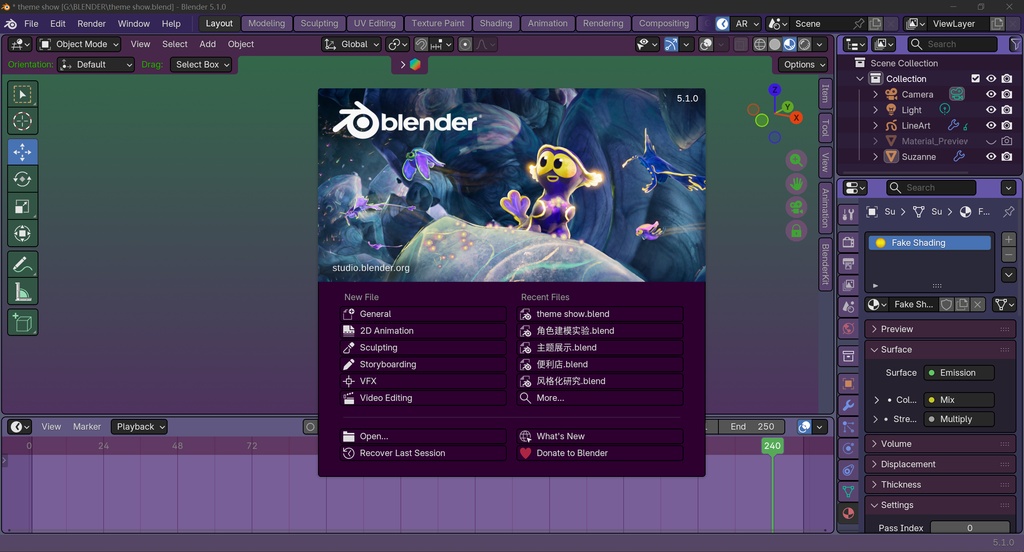Hide the LineArt object in viewport

coord(991,125)
